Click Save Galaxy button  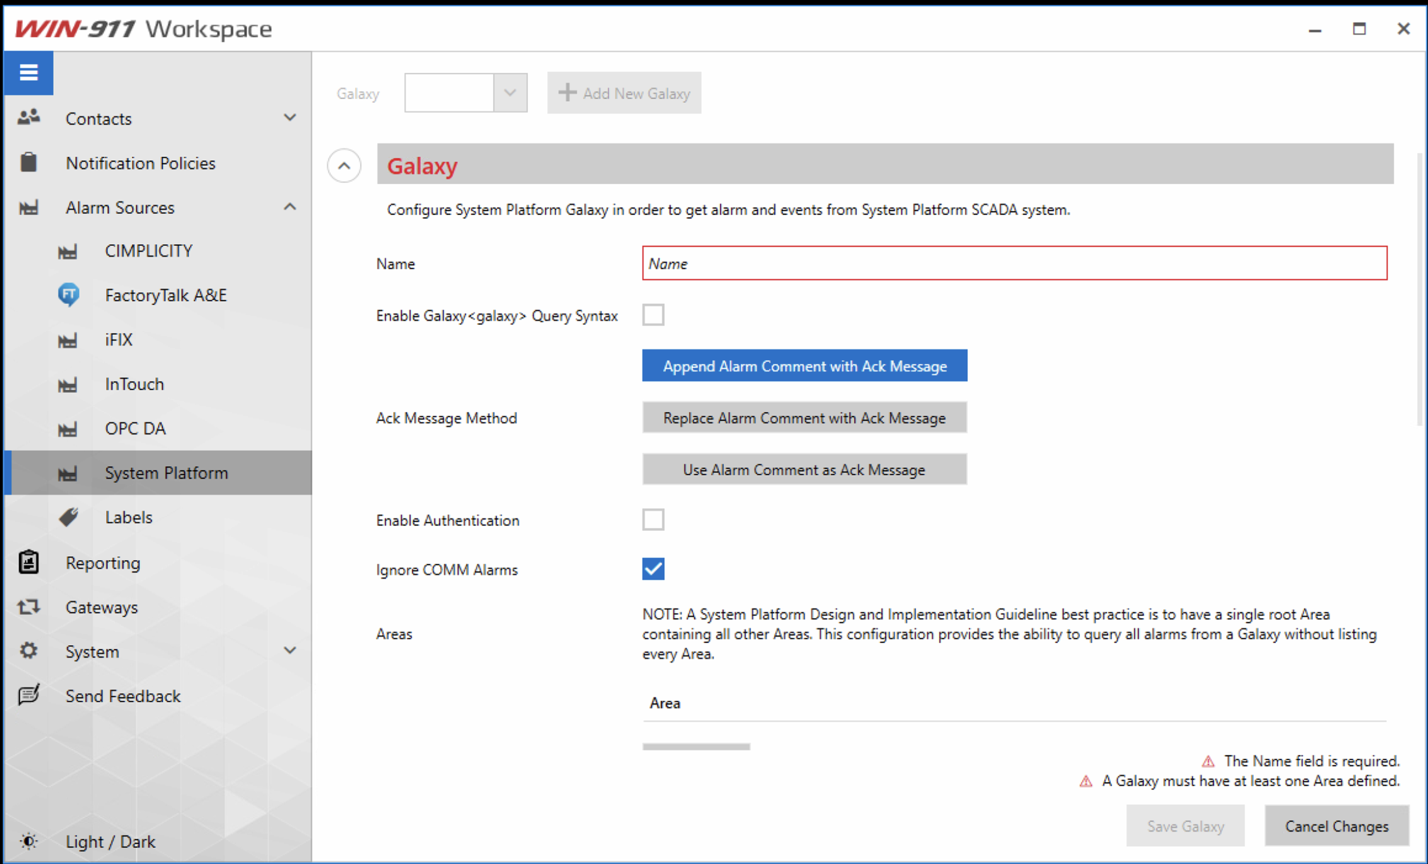pos(1185,826)
